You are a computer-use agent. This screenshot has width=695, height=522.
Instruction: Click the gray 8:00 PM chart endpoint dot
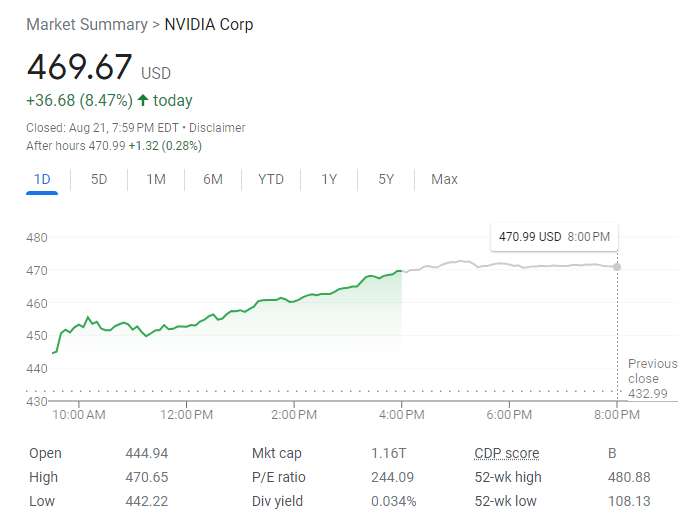pyautogui.click(x=616, y=266)
